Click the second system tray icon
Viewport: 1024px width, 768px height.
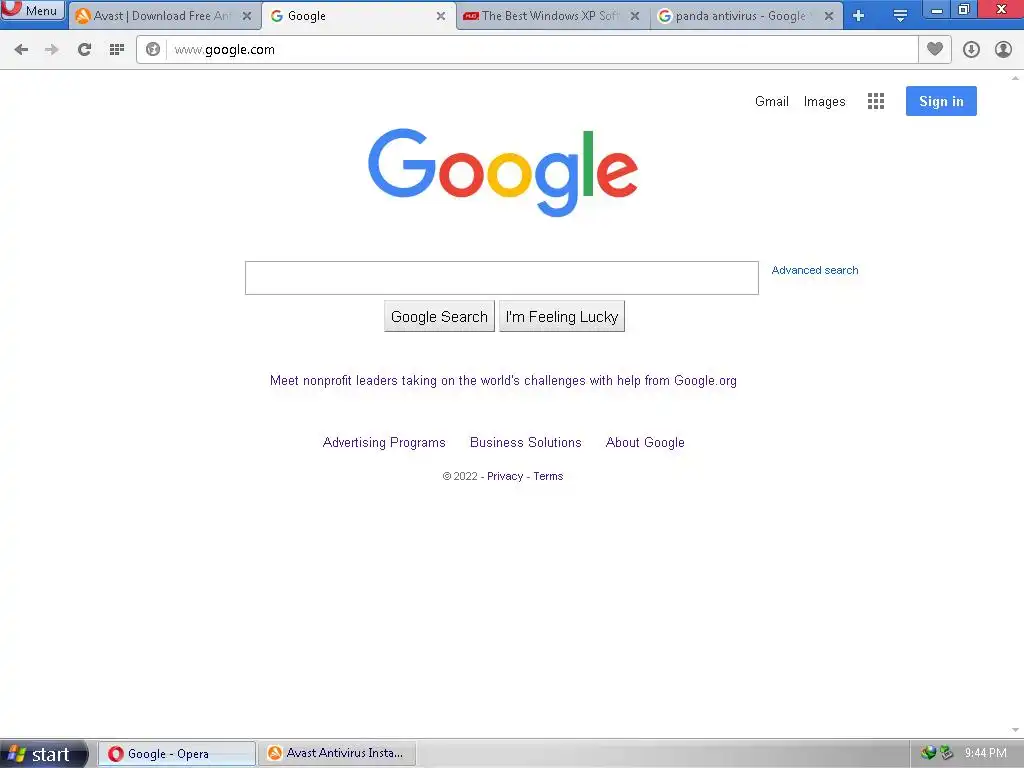click(946, 753)
